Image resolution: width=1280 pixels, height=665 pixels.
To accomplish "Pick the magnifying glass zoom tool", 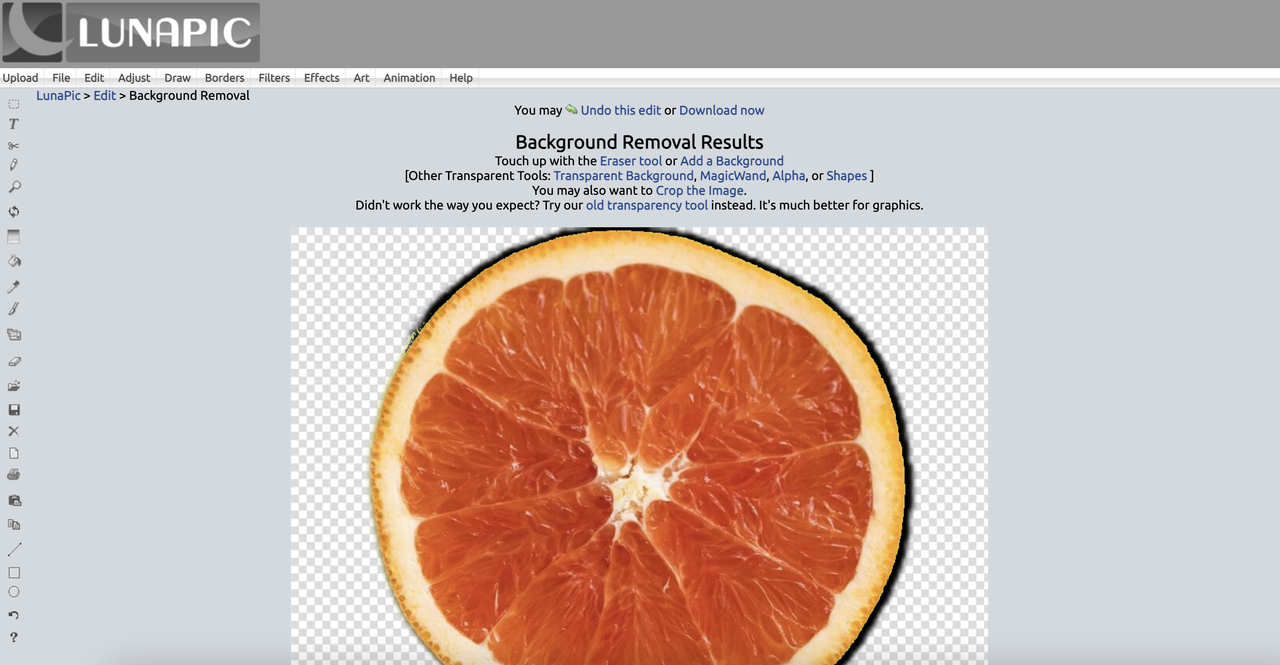I will [14, 187].
